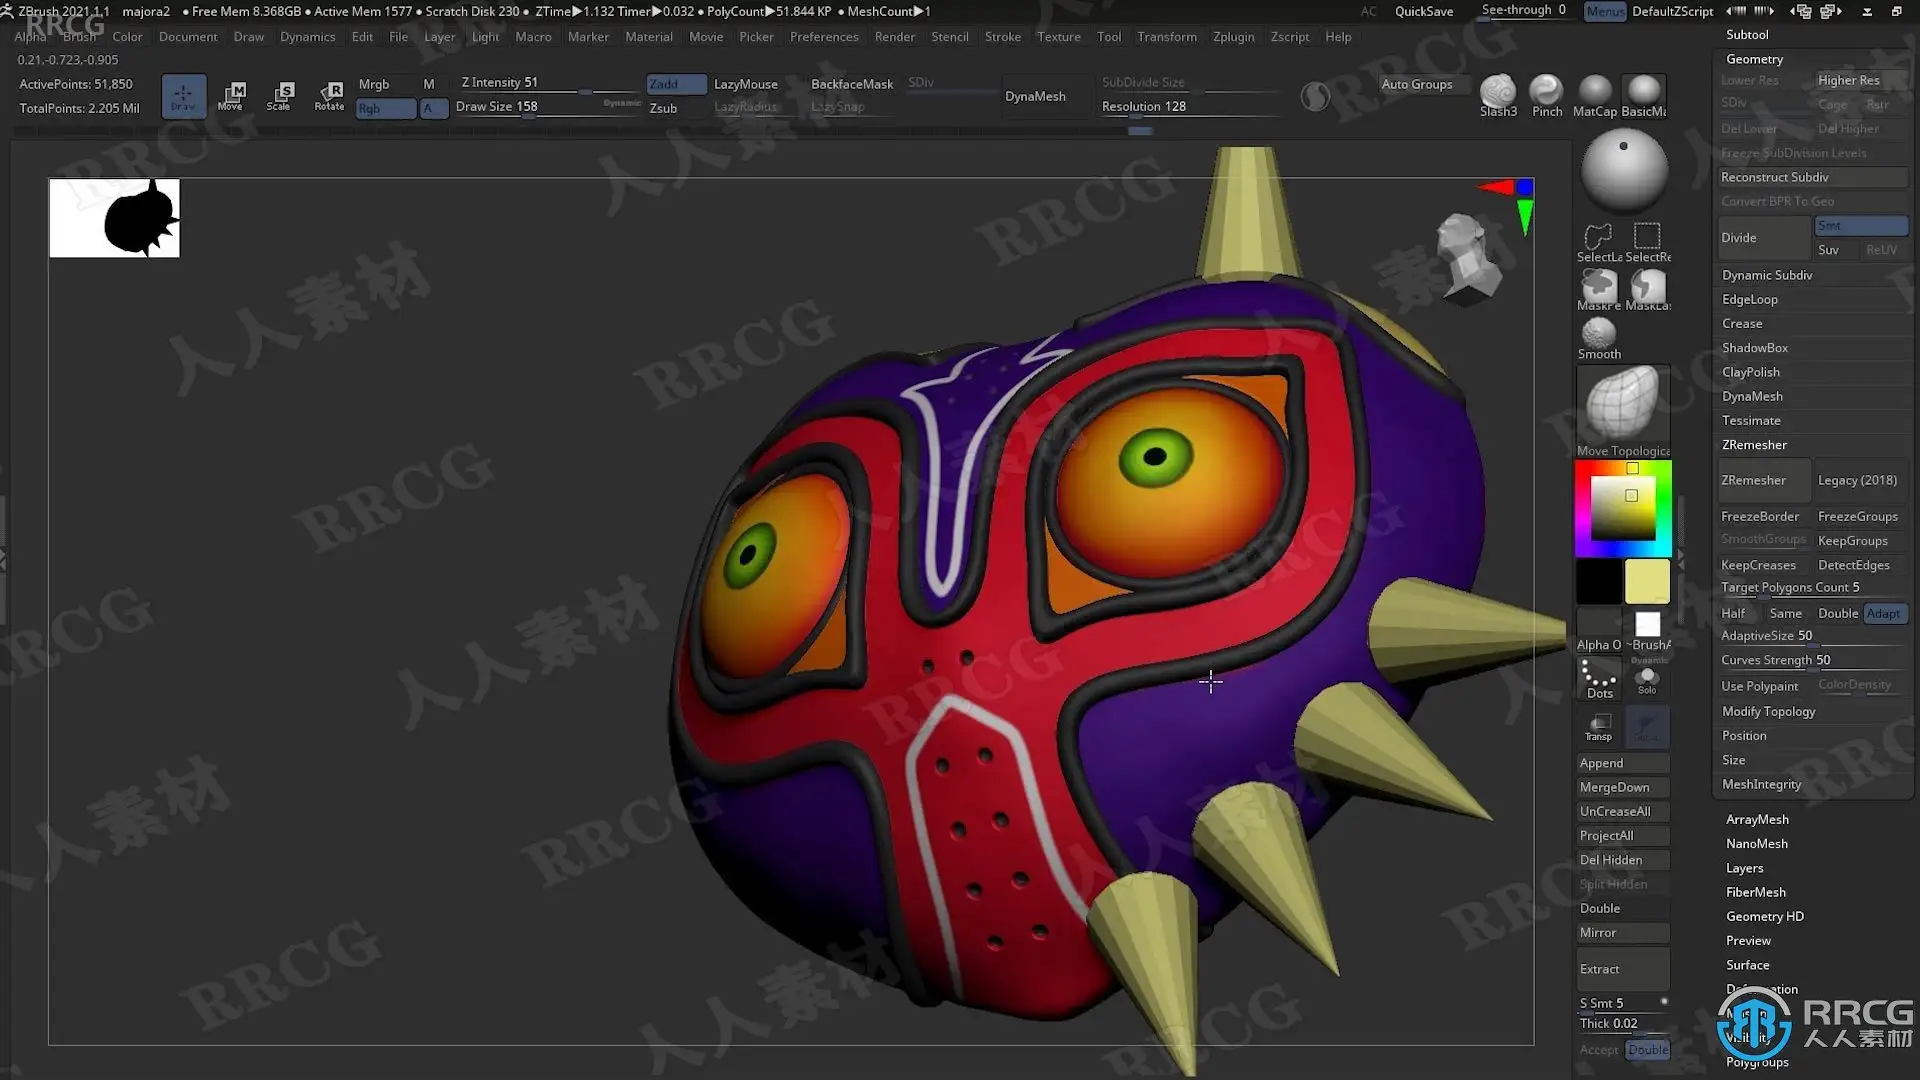Expand the Subtool palette section
1920x1080 pixels.
pos(1747,35)
